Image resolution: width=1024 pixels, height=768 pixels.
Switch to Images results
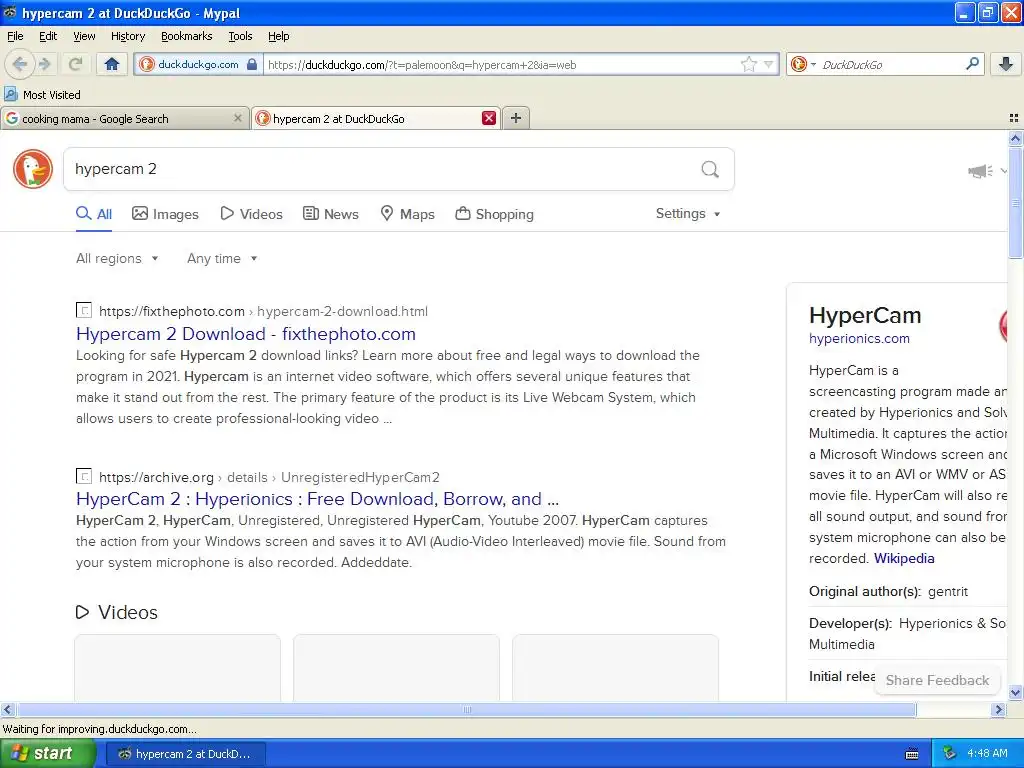[165, 214]
